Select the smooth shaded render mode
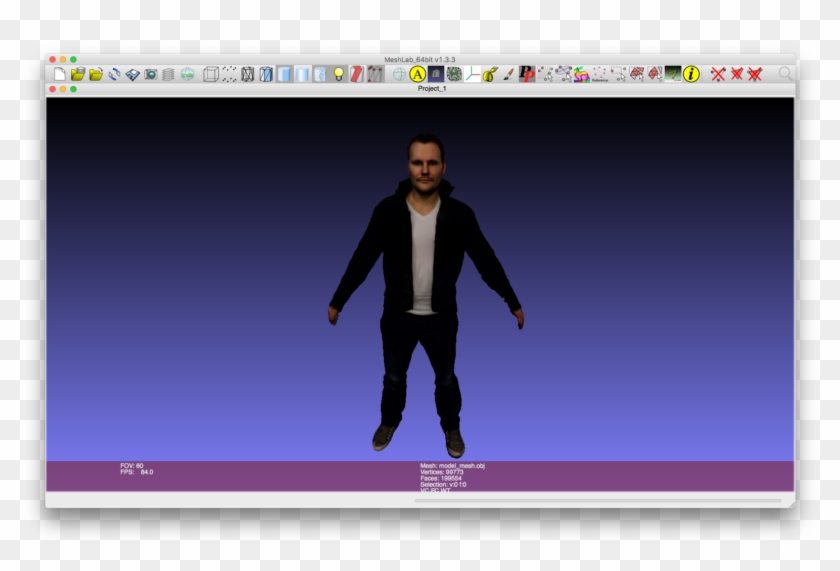Image resolution: width=840 pixels, height=571 pixels. [302, 74]
